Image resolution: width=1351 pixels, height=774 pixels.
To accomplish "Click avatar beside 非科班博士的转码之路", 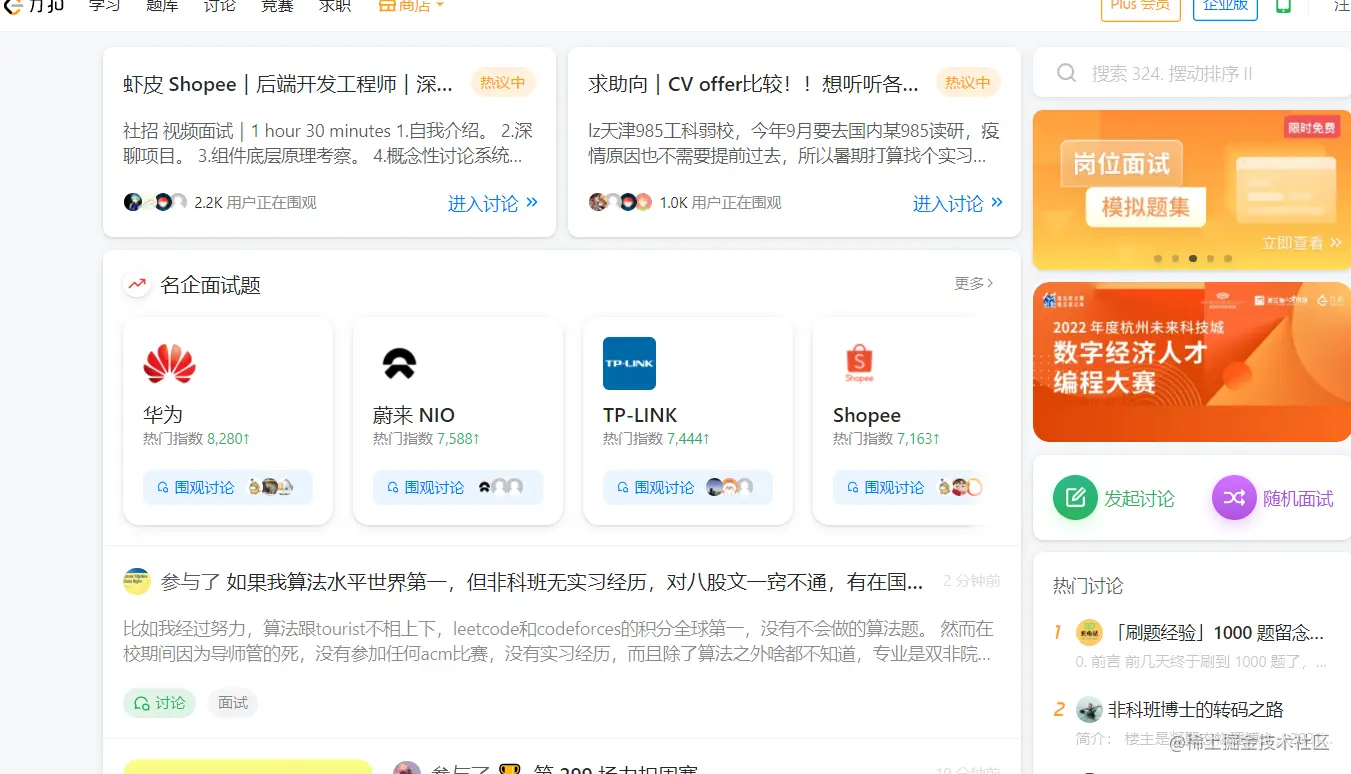I will point(1089,710).
